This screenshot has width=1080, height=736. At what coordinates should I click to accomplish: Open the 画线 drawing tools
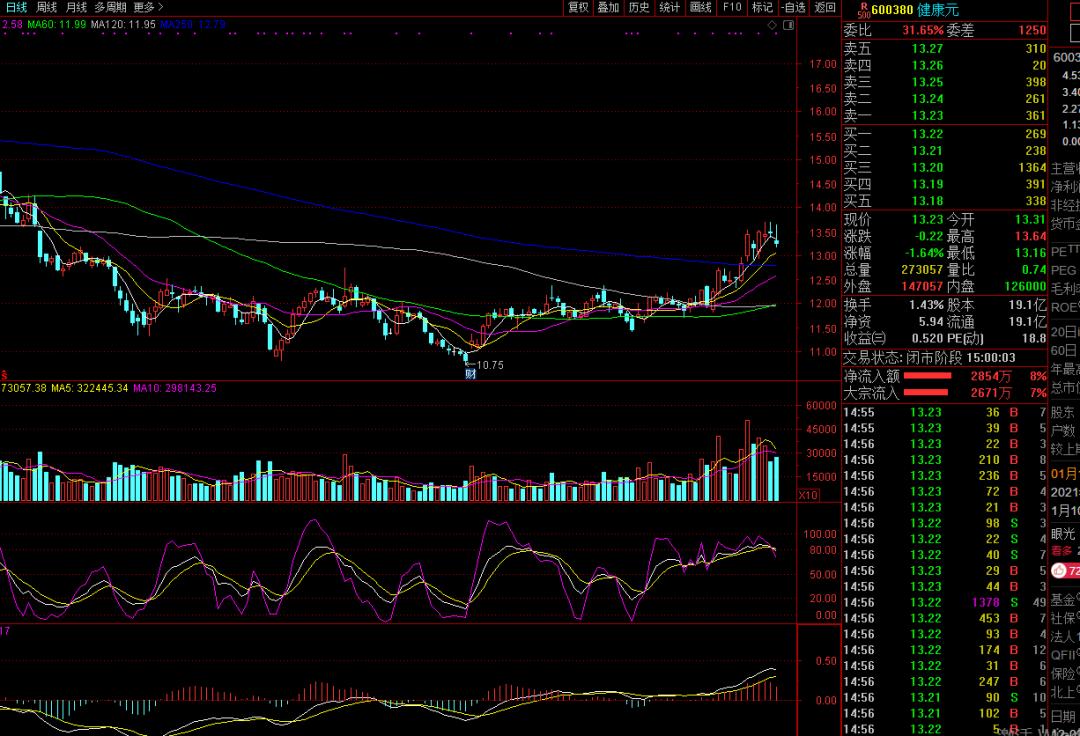click(x=701, y=7)
